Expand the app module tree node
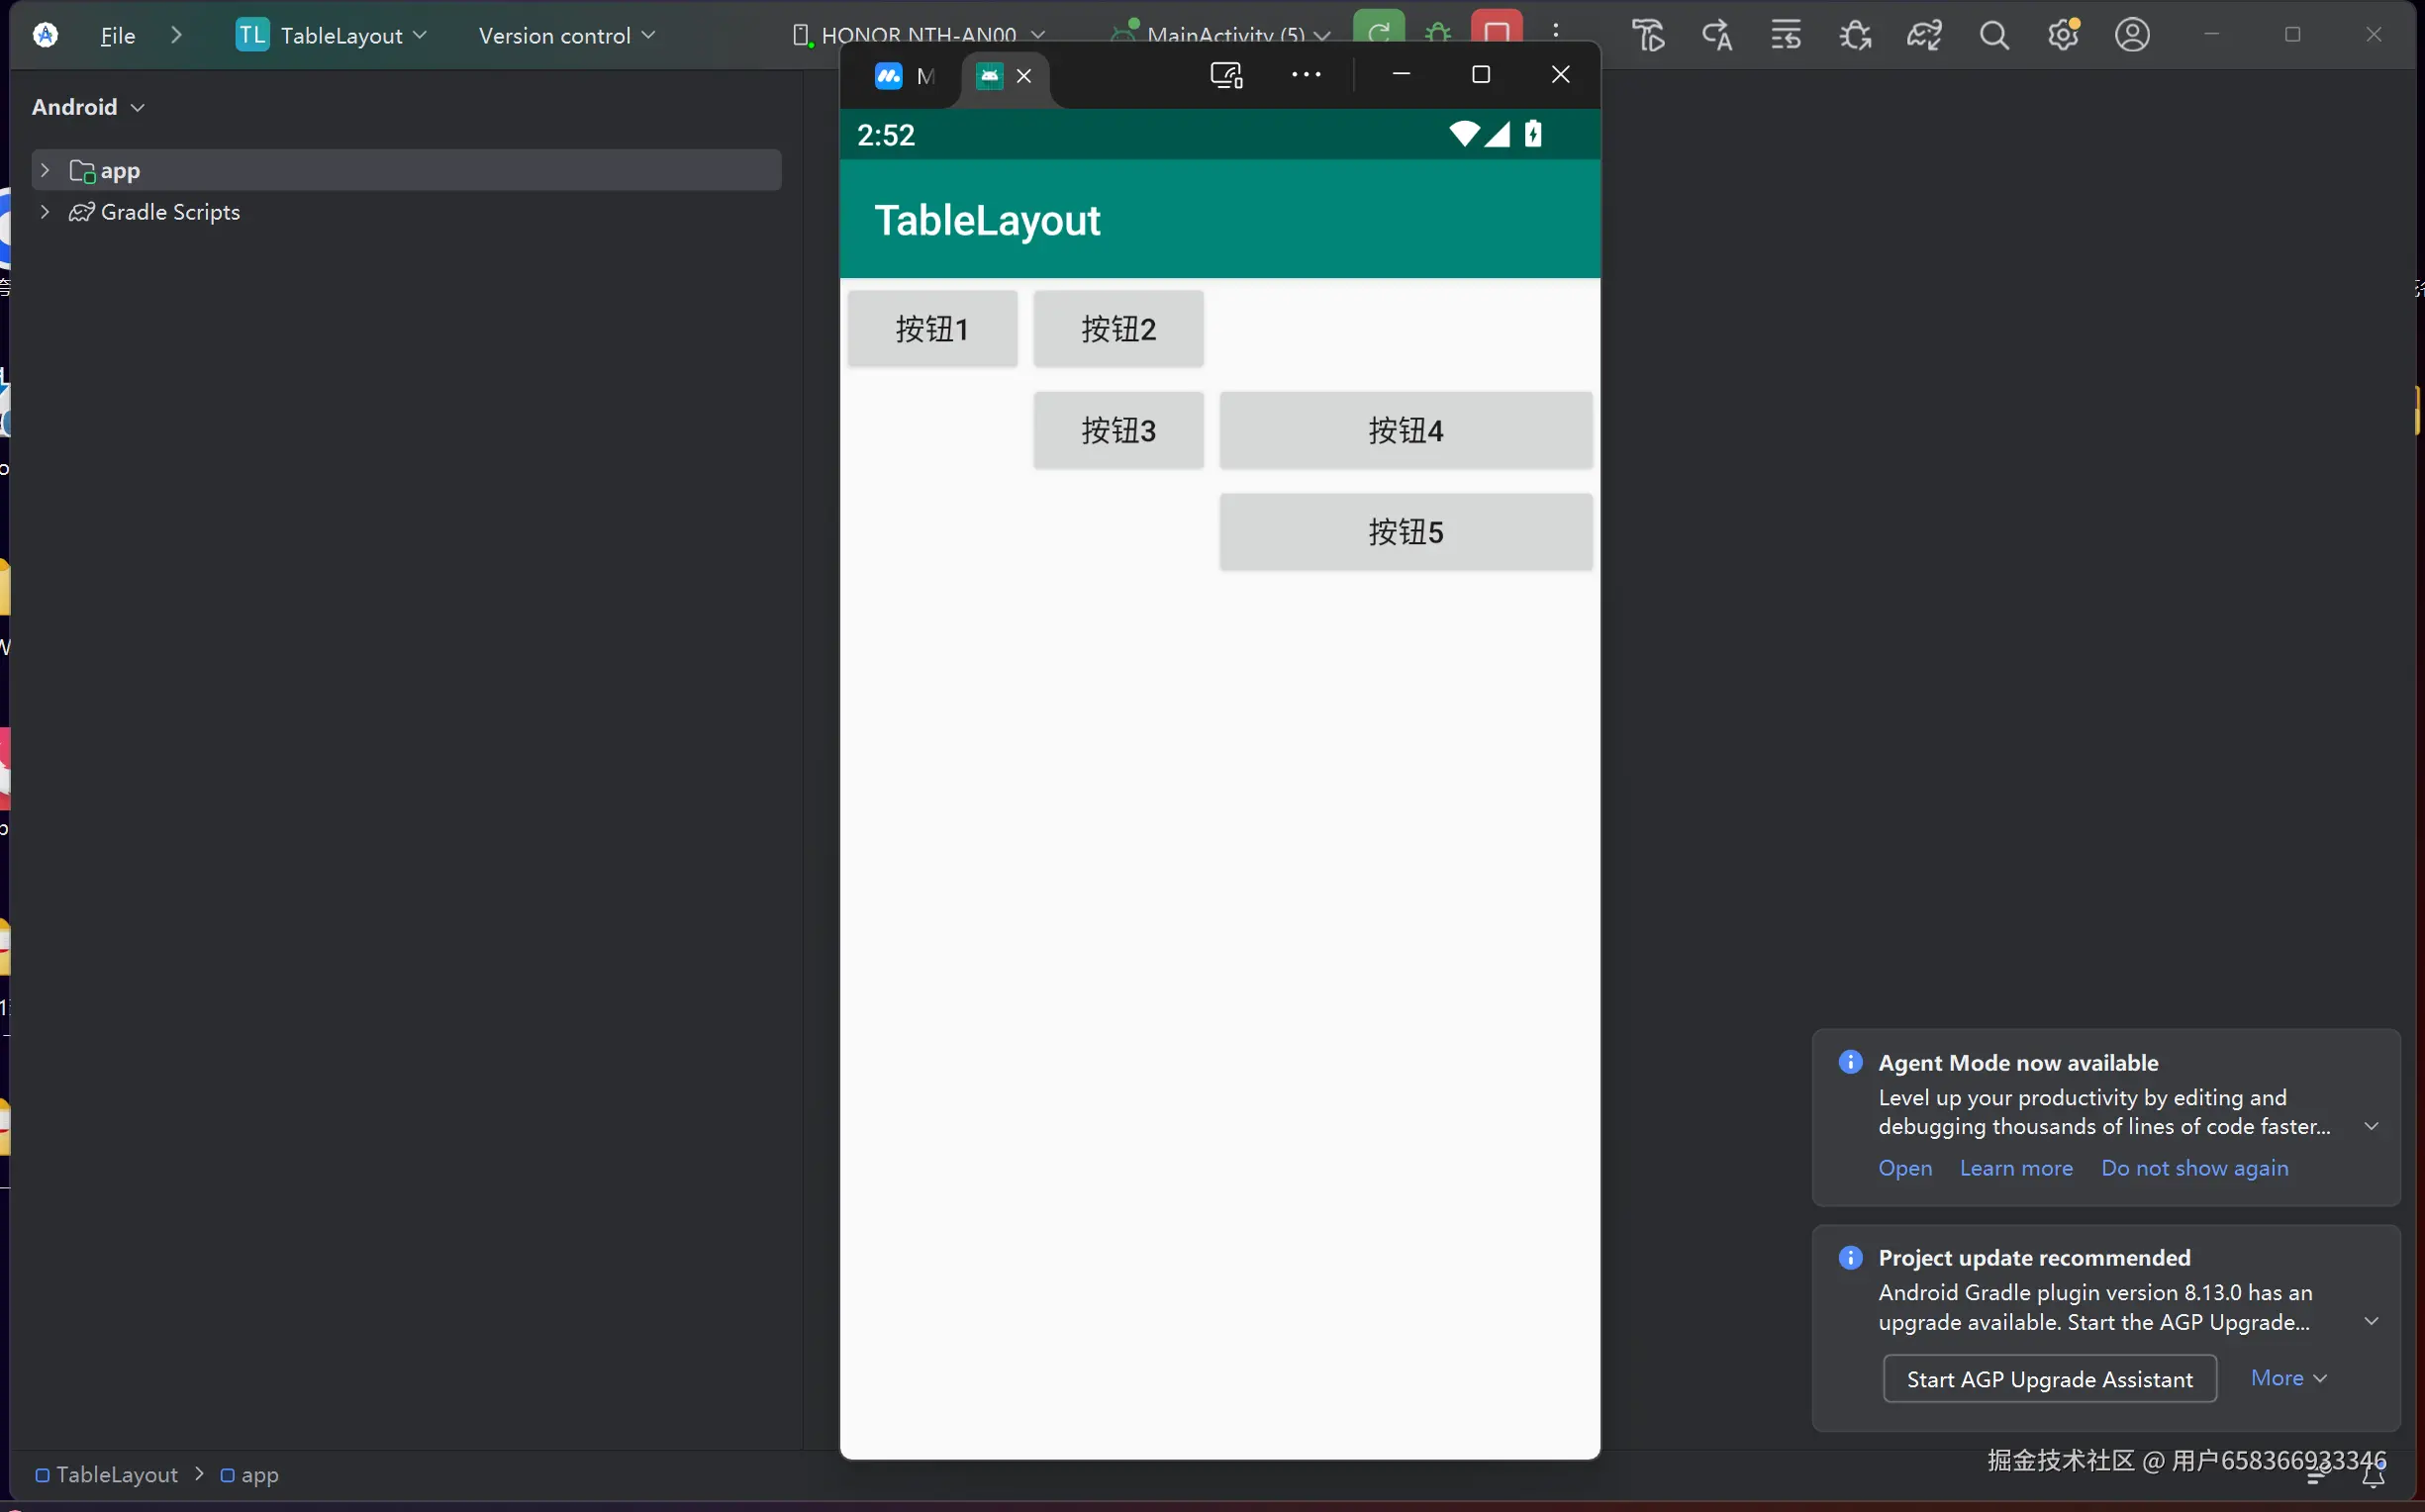Screen dimensions: 2425x1512 coord(45,171)
